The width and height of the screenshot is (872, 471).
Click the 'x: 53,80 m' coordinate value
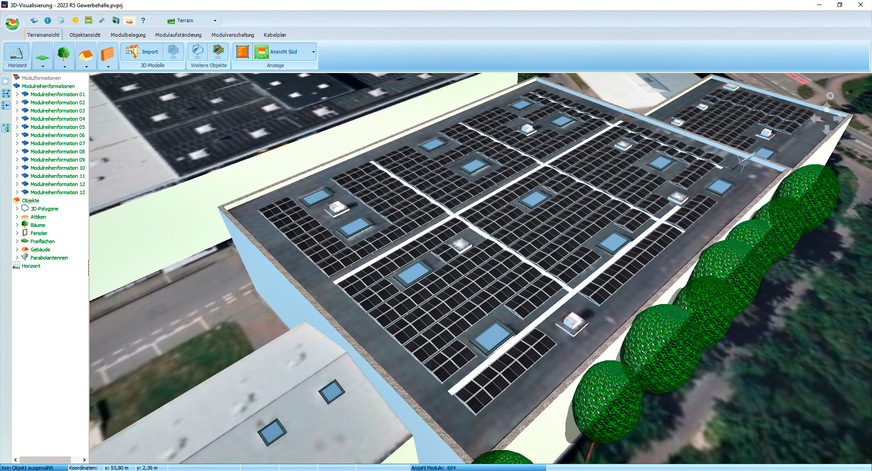[116, 468]
